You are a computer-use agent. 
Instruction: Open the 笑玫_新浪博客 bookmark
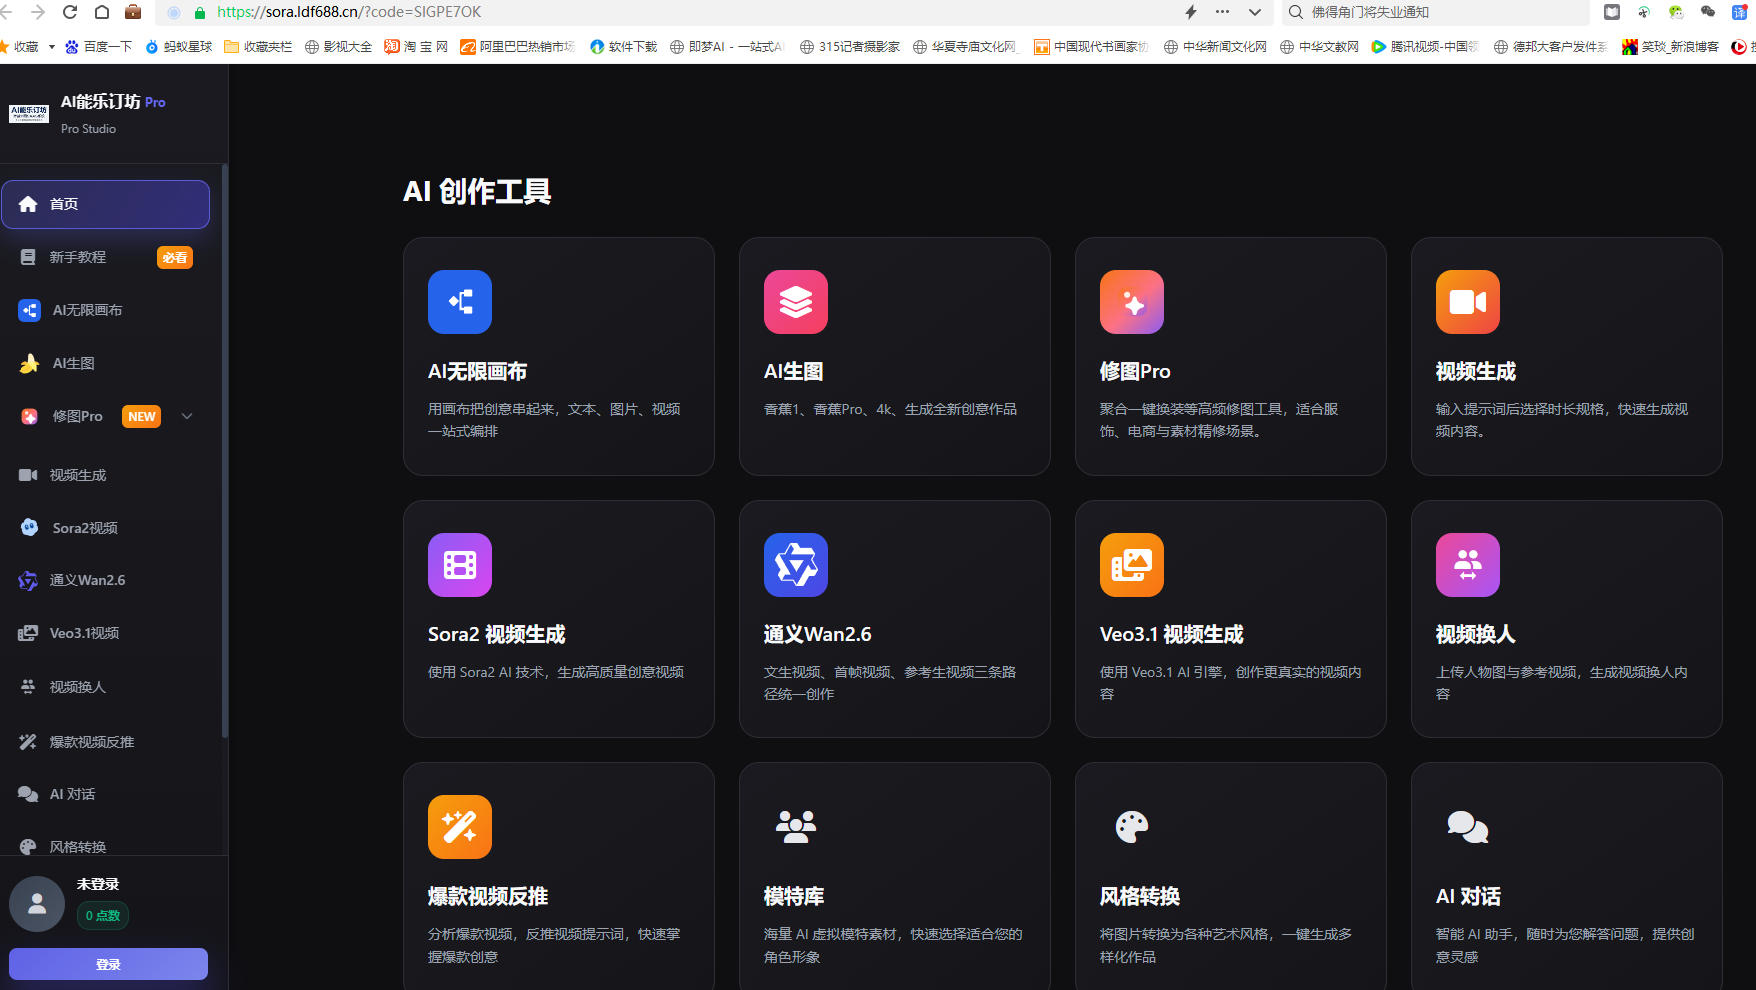[x=1670, y=47]
